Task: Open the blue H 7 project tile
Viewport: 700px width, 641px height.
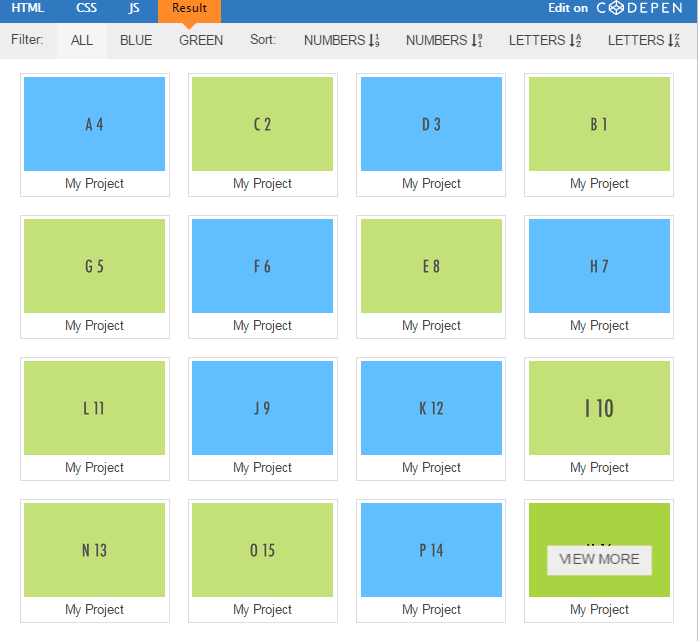Action: click(599, 266)
